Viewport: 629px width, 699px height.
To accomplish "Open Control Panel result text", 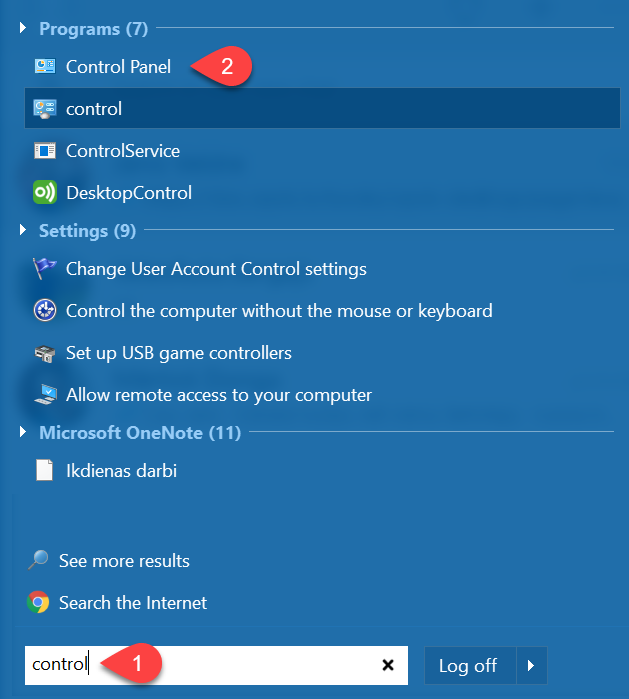I will 118,67.
